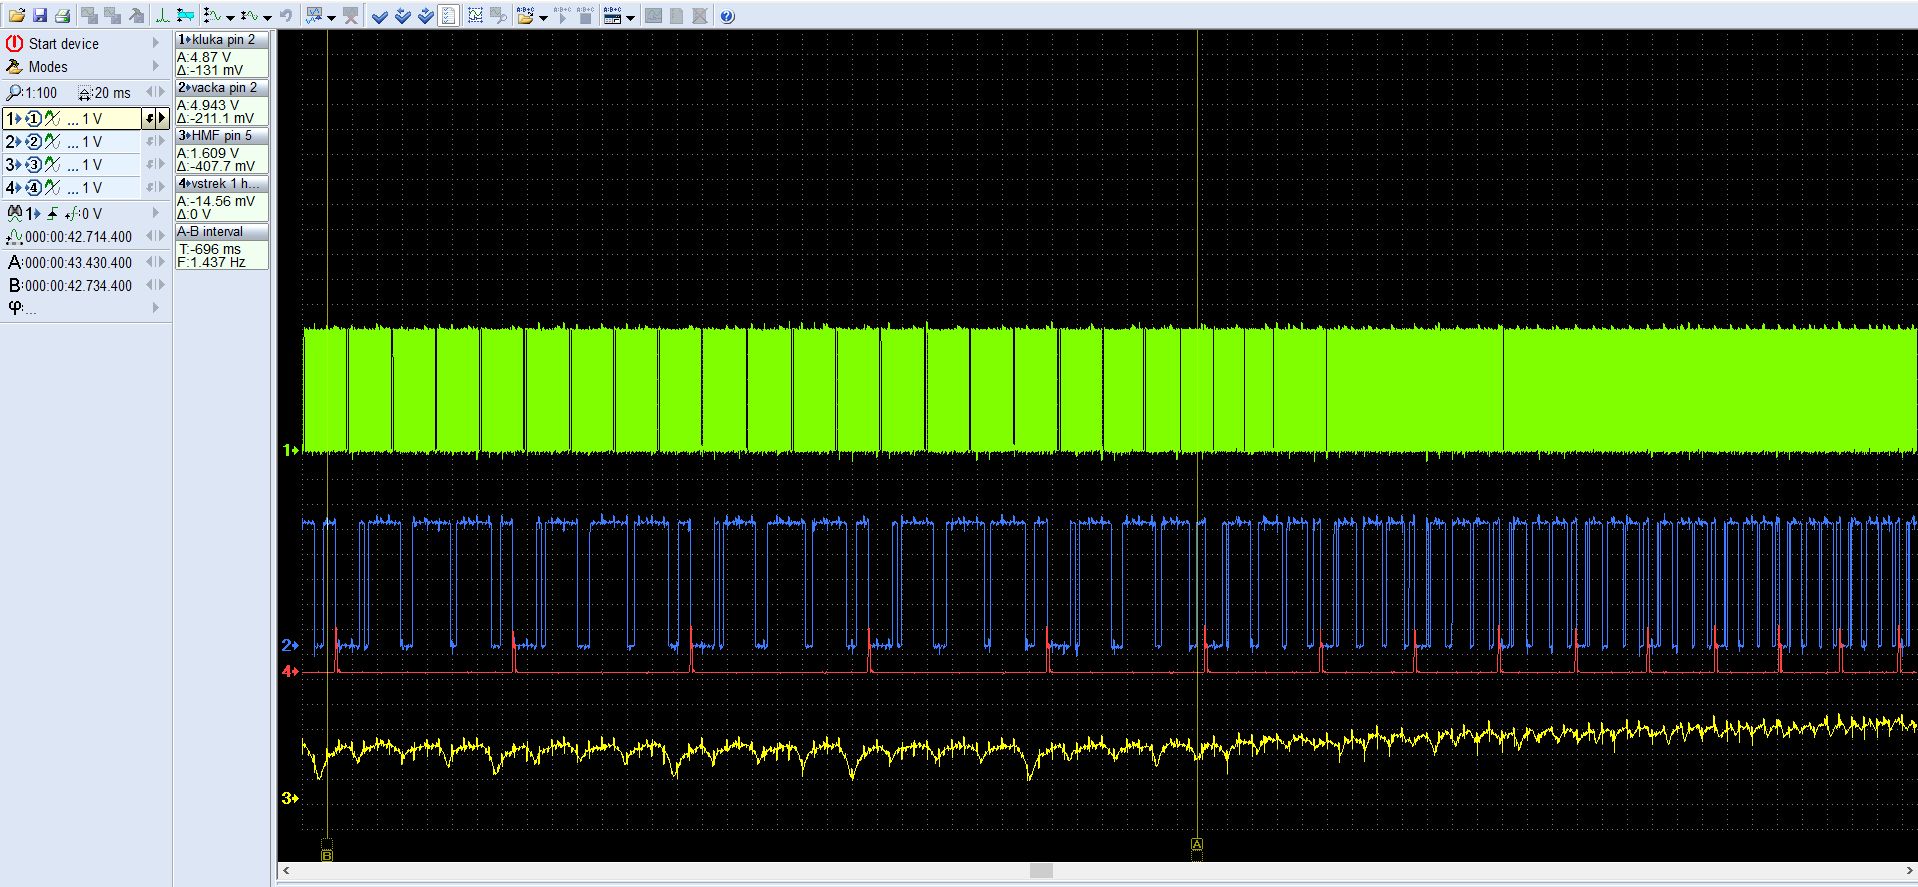
Task: Click cursor A marker at graph bottom
Action: (1196, 845)
